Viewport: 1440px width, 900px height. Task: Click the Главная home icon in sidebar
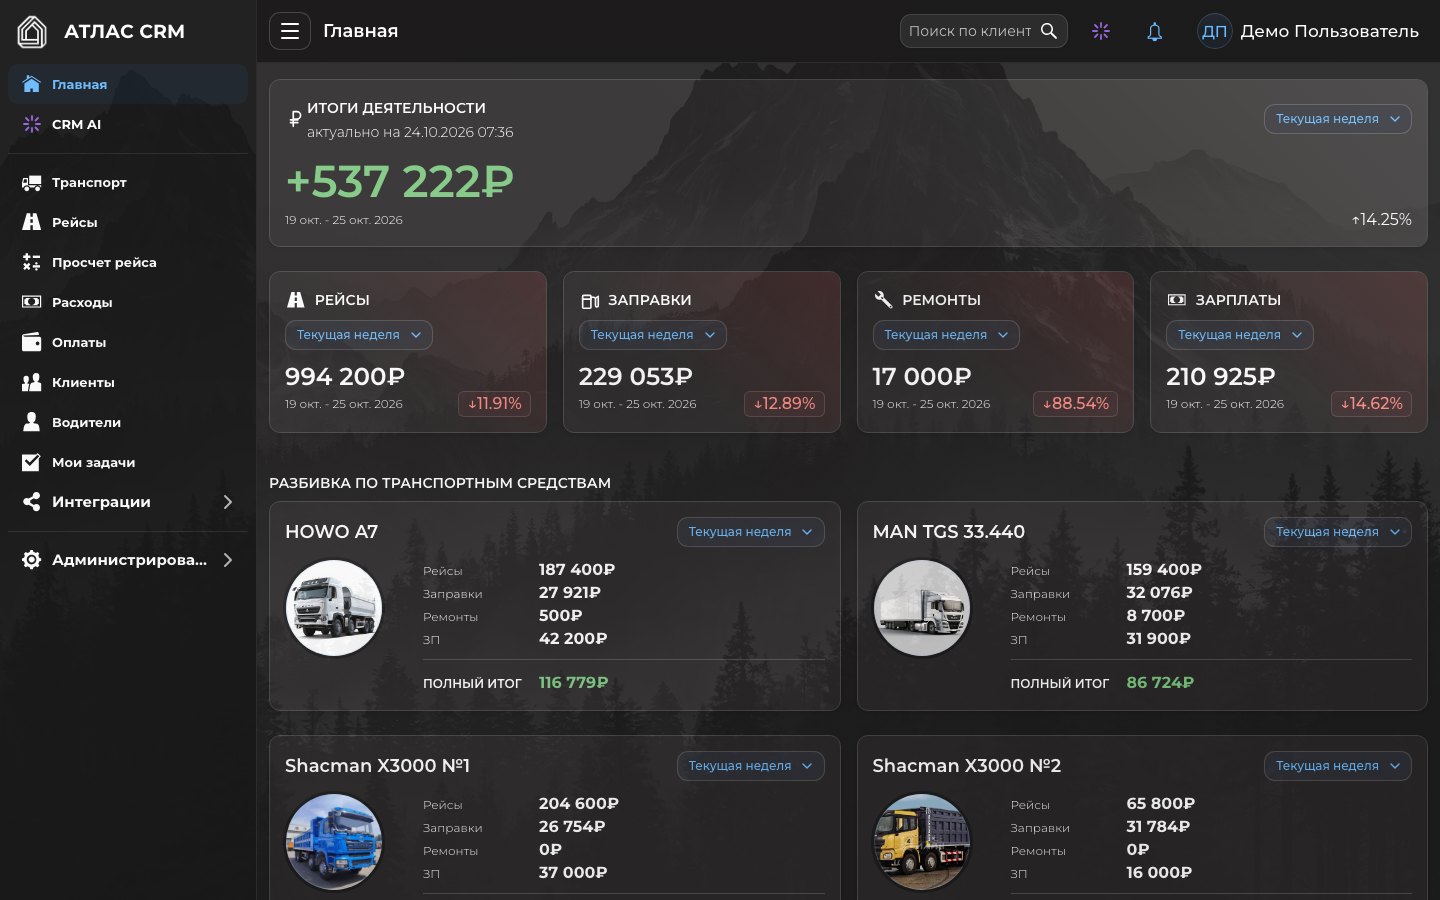(x=32, y=84)
